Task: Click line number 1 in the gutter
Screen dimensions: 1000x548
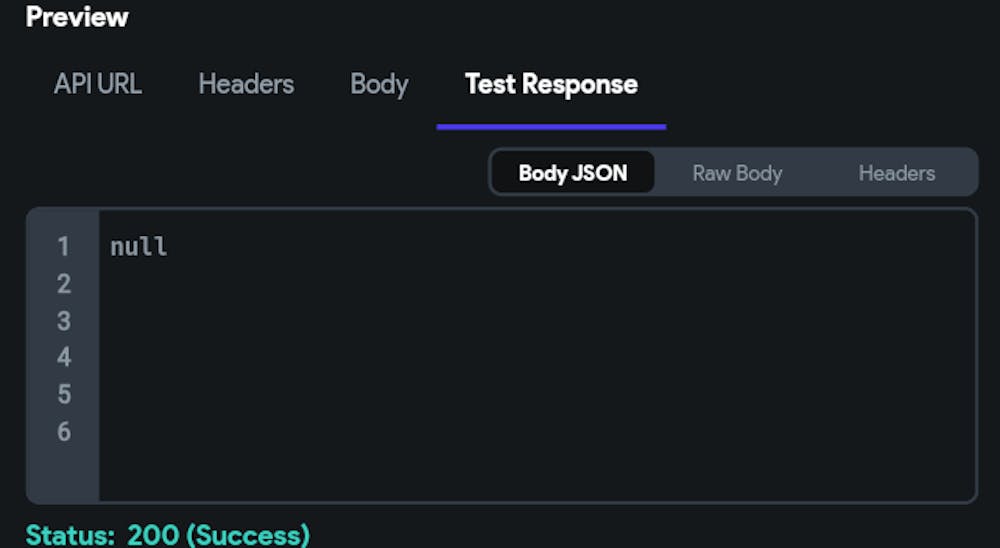Action: point(63,246)
